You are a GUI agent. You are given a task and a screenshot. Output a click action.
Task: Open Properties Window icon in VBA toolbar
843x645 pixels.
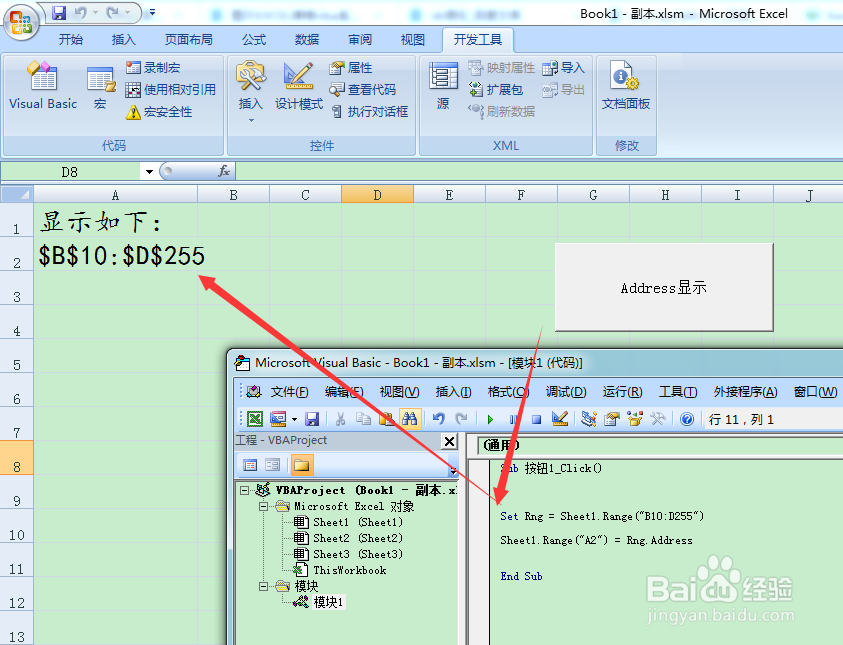612,419
